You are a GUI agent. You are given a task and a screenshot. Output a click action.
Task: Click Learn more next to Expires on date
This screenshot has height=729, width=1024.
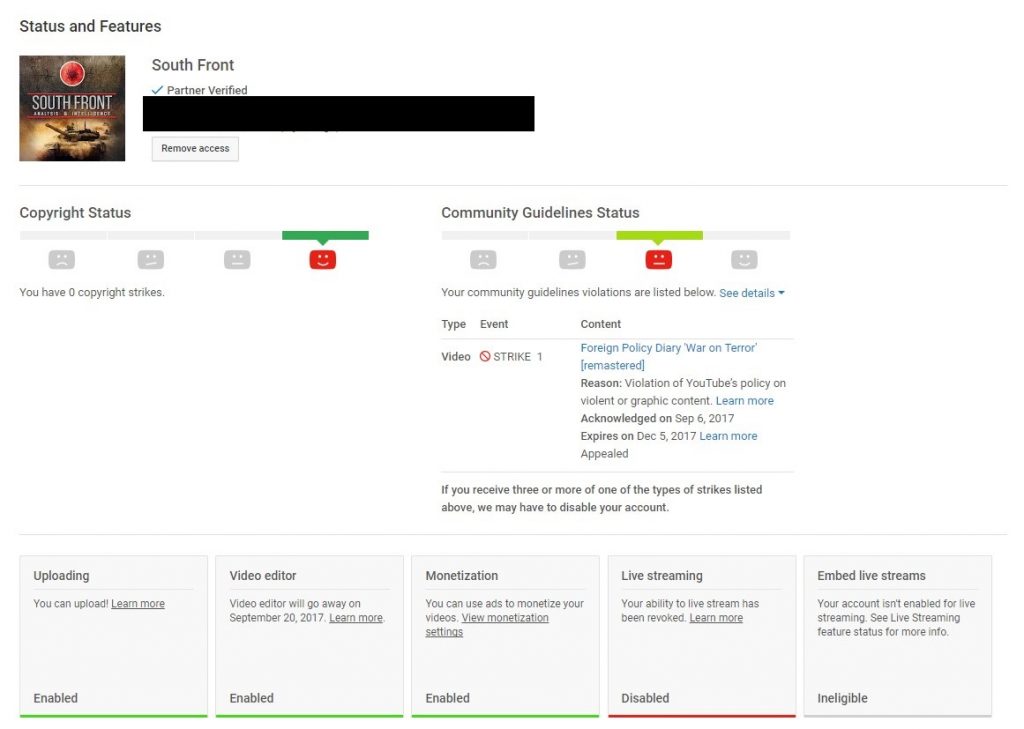728,436
